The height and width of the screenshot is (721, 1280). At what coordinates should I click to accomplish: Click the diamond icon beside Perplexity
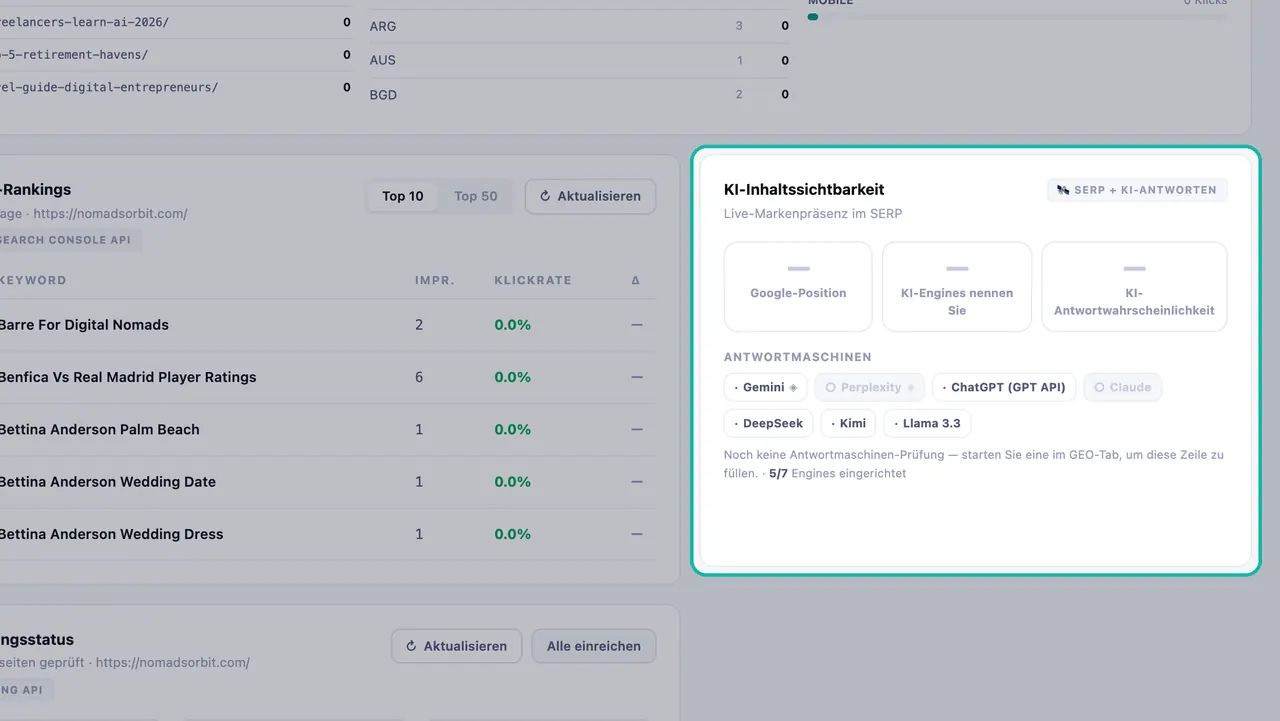pyautogui.click(x=910, y=387)
